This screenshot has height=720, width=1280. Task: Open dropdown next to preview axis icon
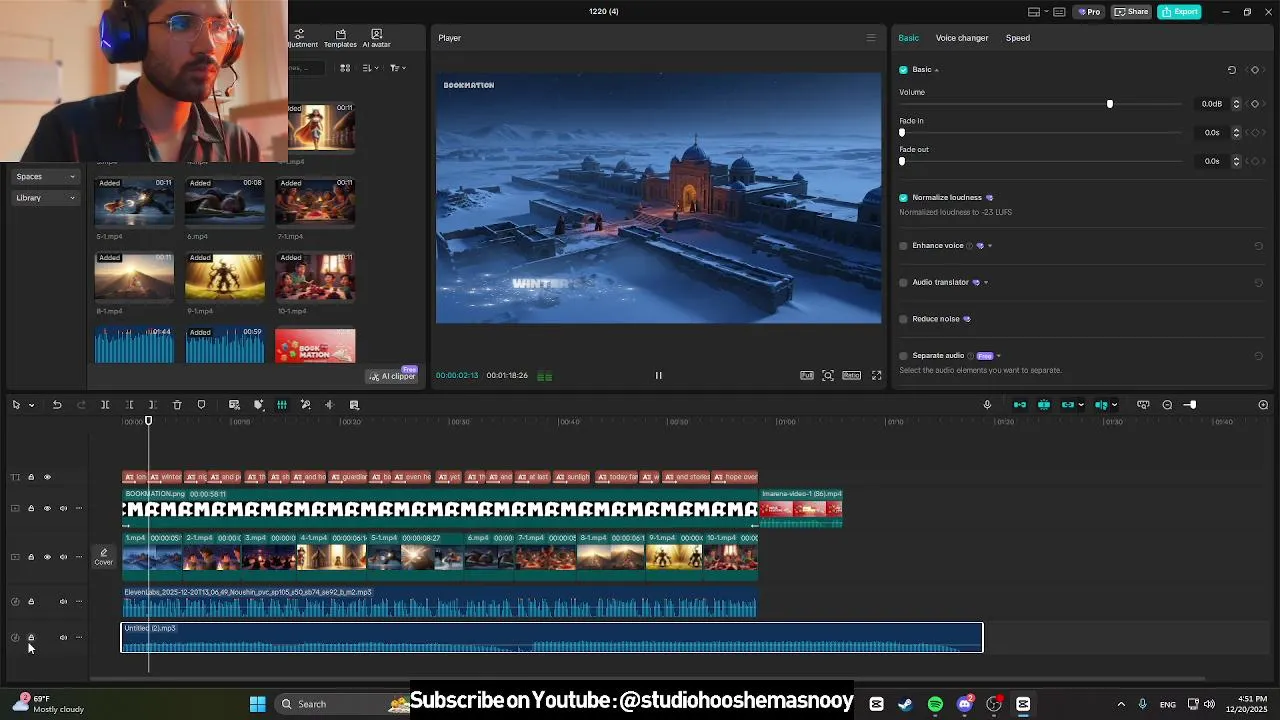tap(1114, 405)
